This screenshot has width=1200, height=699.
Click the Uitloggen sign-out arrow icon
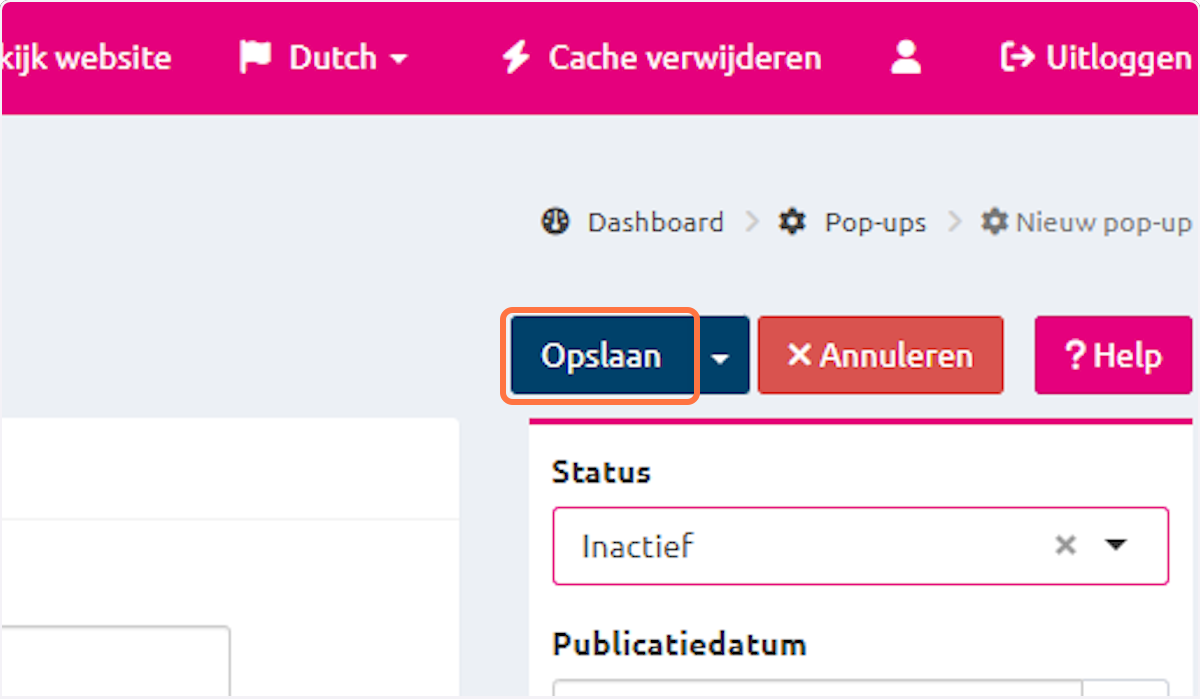[x=1017, y=58]
